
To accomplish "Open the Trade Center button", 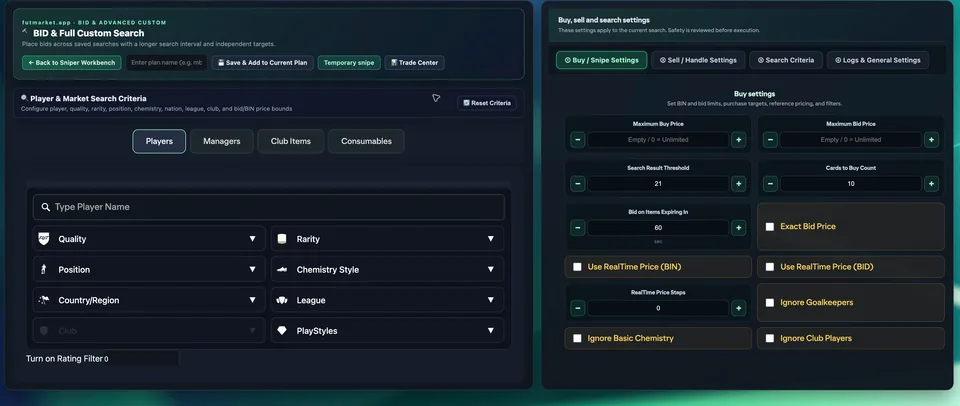I will (414, 62).
